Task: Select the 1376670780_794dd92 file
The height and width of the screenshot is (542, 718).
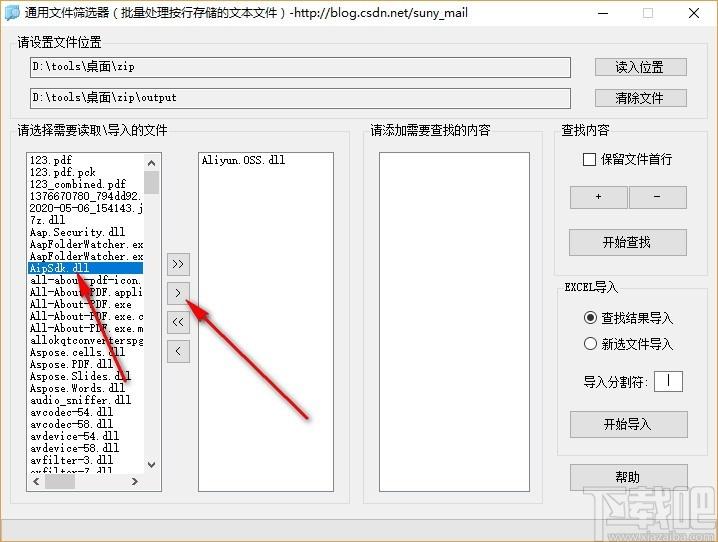Action: click(86, 196)
